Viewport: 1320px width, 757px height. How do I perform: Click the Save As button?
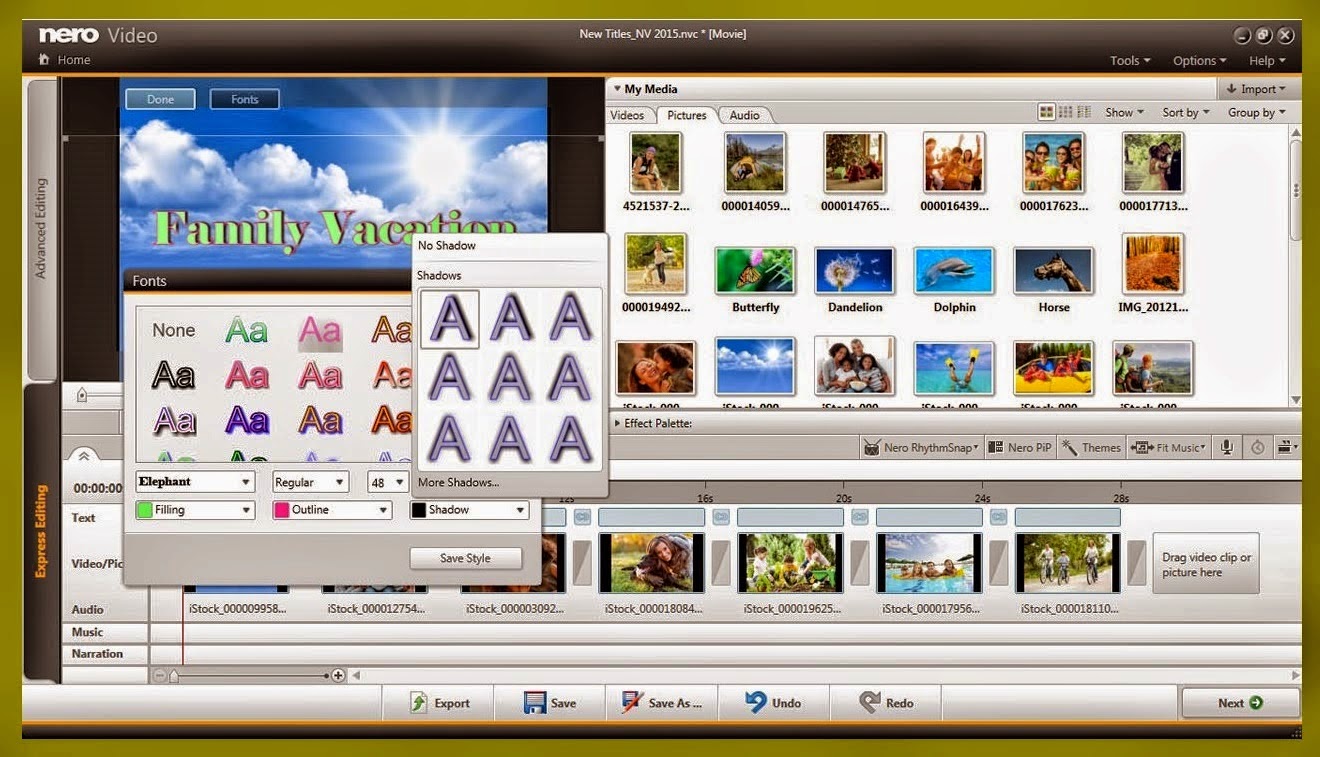tap(661, 703)
